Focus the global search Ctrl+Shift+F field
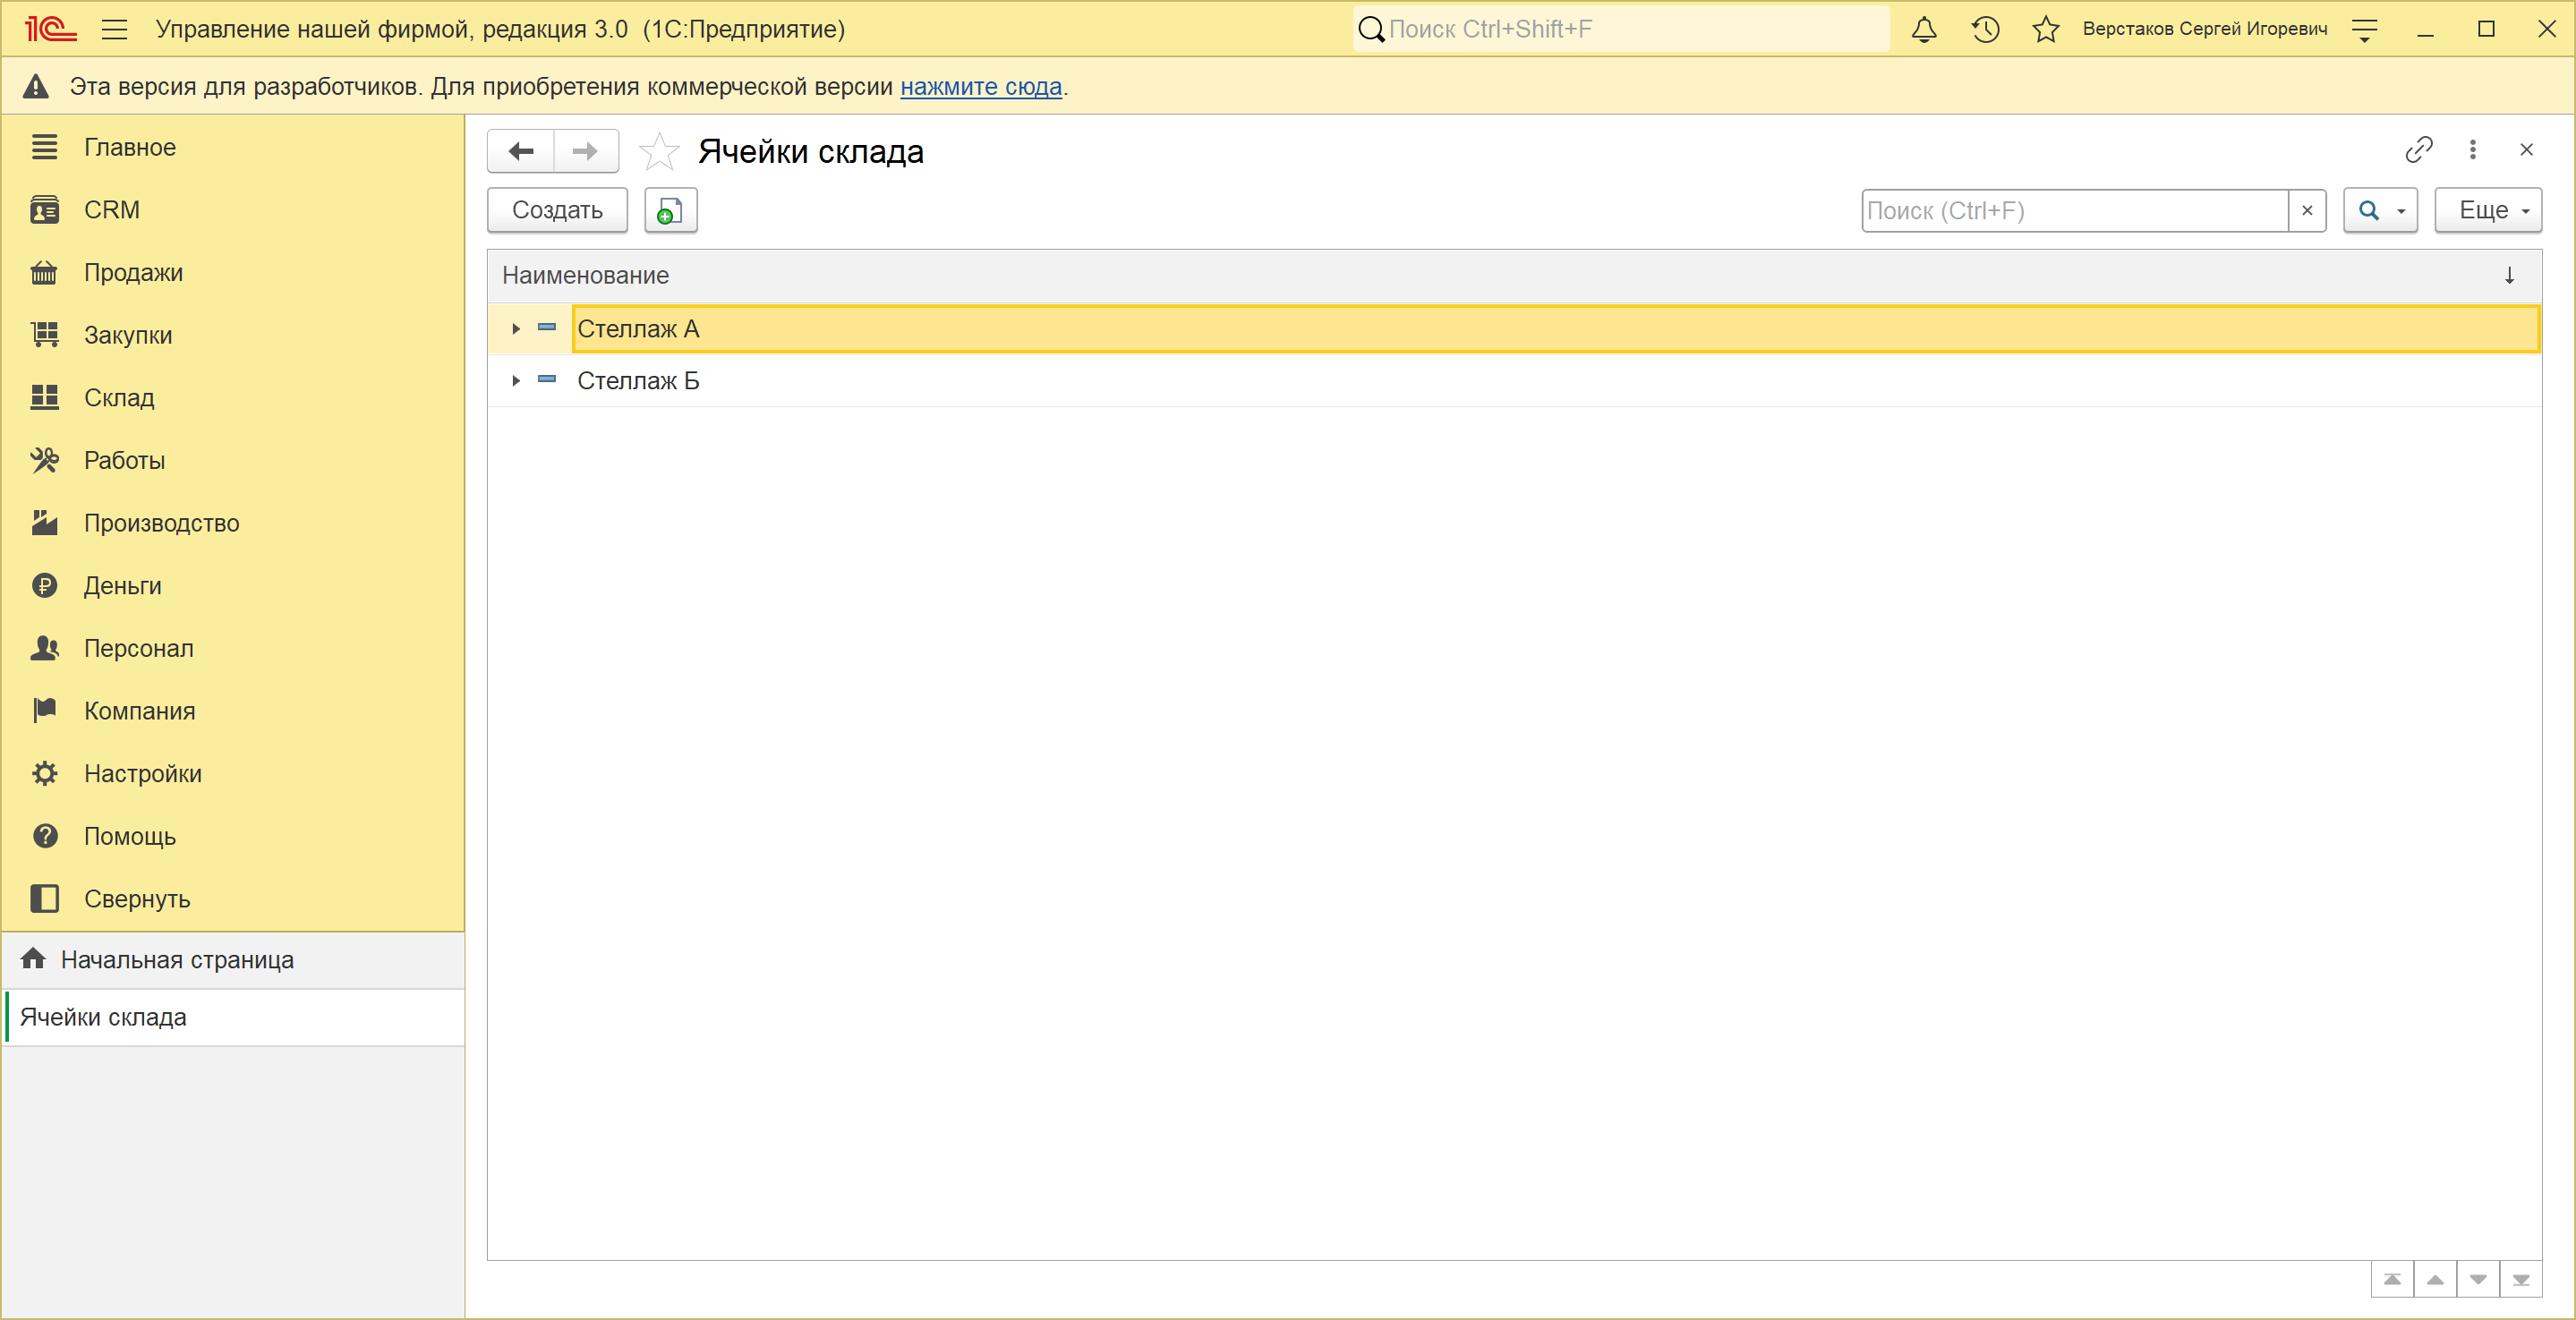Screen dimensions: 2576x1320 [x=1622, y=29]
